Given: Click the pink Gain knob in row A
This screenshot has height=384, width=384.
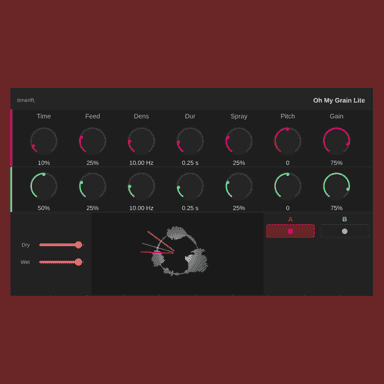Looking at the screenshot, I should [x=336, y=141].
